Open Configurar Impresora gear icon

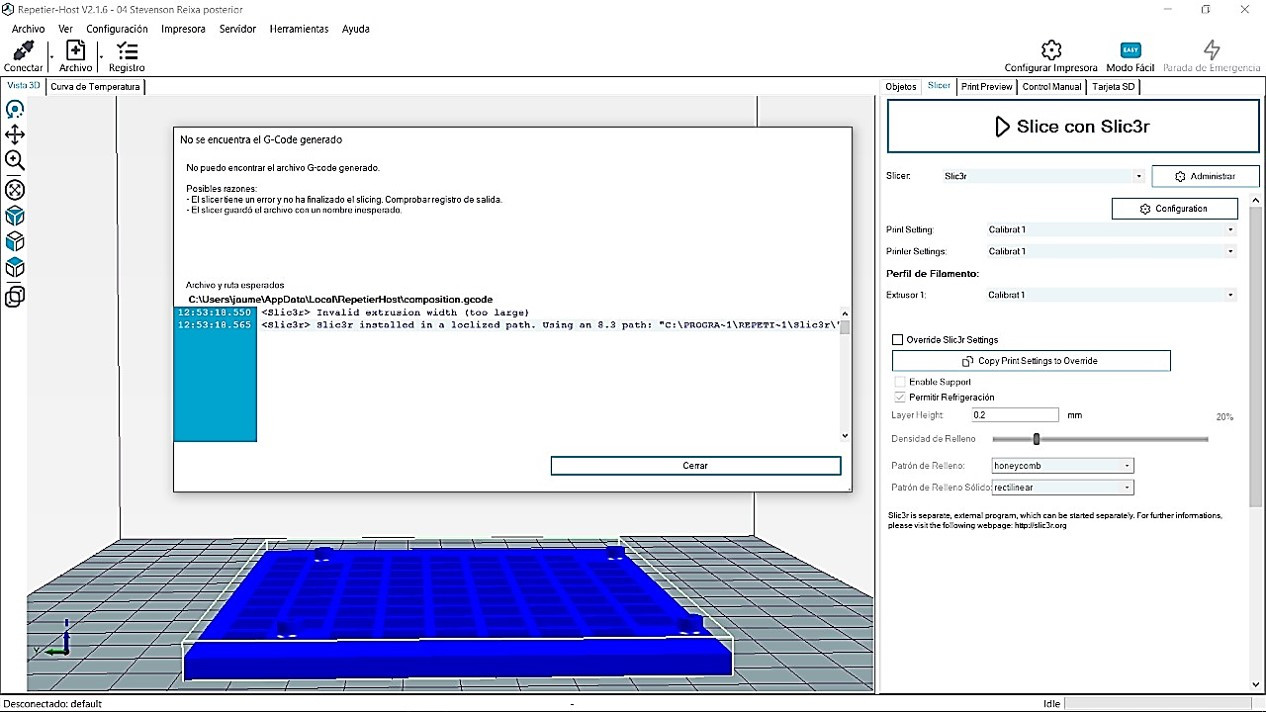point(1050,51)
